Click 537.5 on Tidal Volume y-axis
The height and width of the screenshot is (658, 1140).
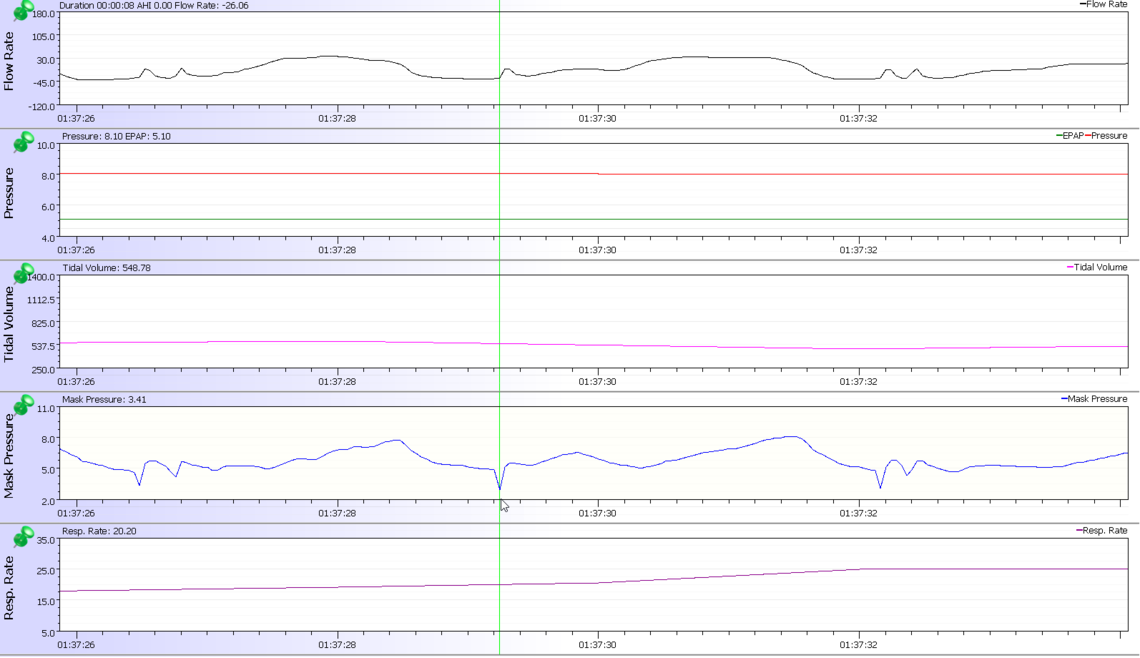(x=44, y=346)
